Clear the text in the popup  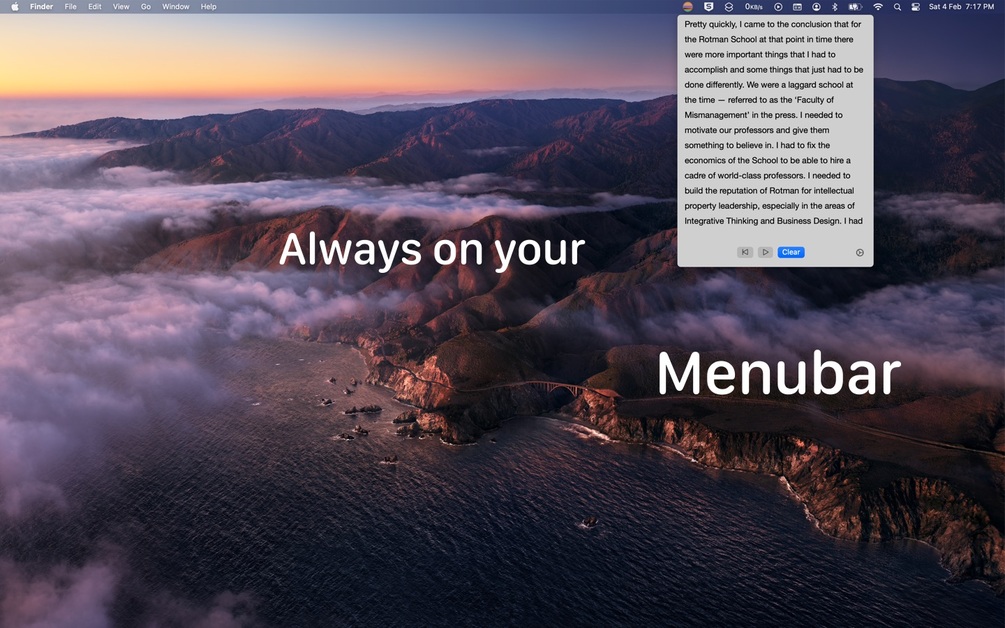(791, 252)
